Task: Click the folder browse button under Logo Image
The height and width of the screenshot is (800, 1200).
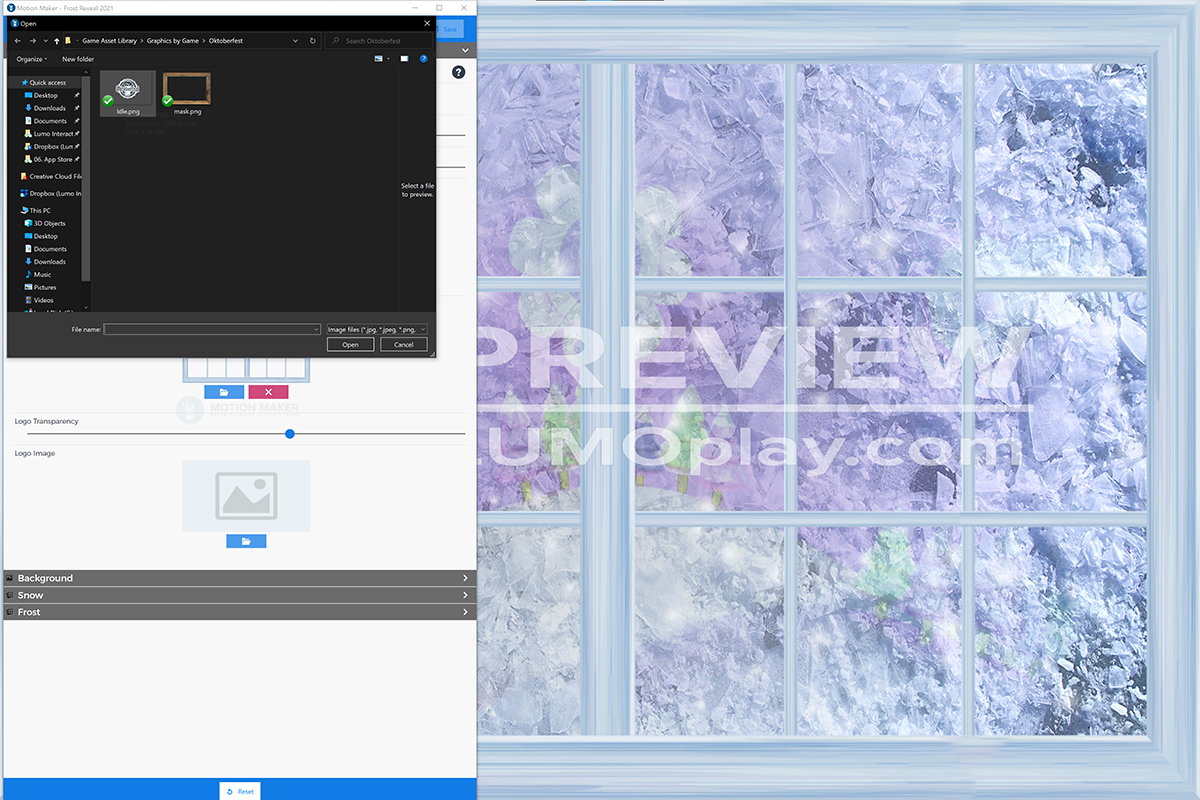Action: point(246,541)
